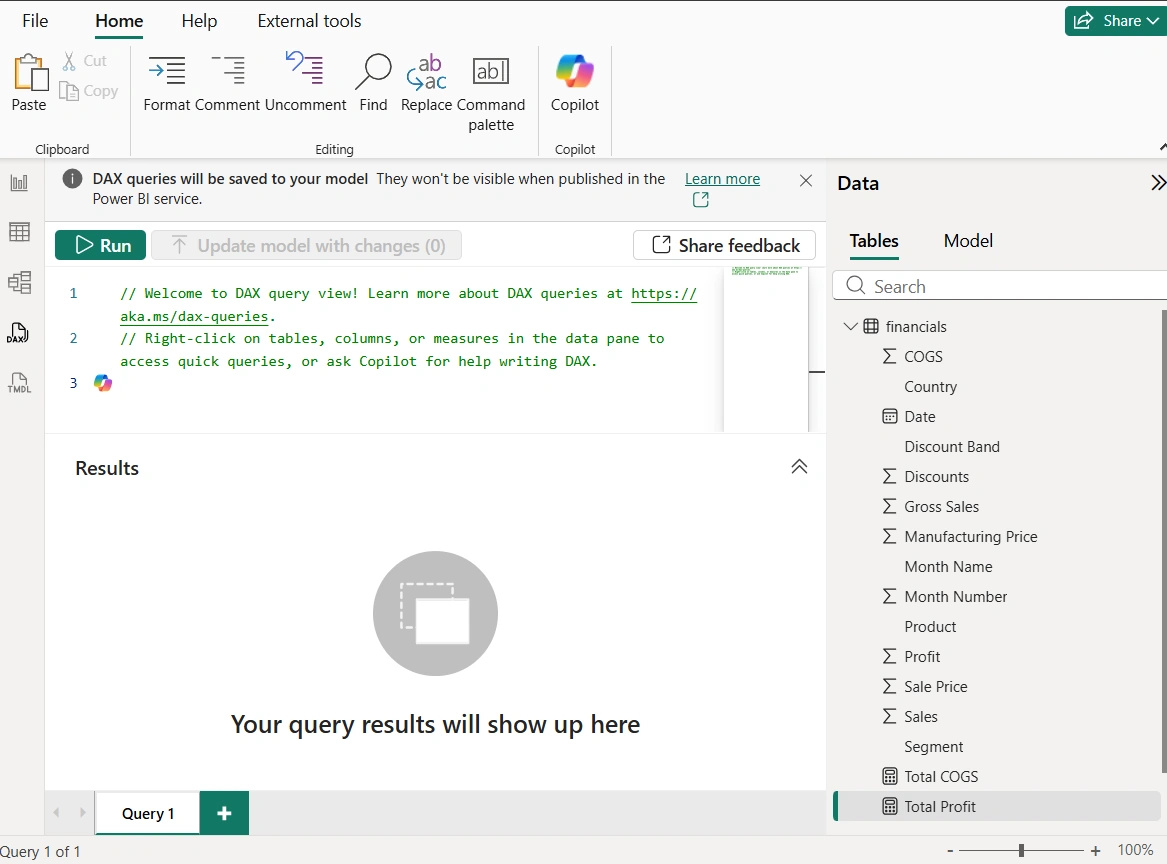Click the zoom out minus button
1167x864 pixels.
coord(950,851)
